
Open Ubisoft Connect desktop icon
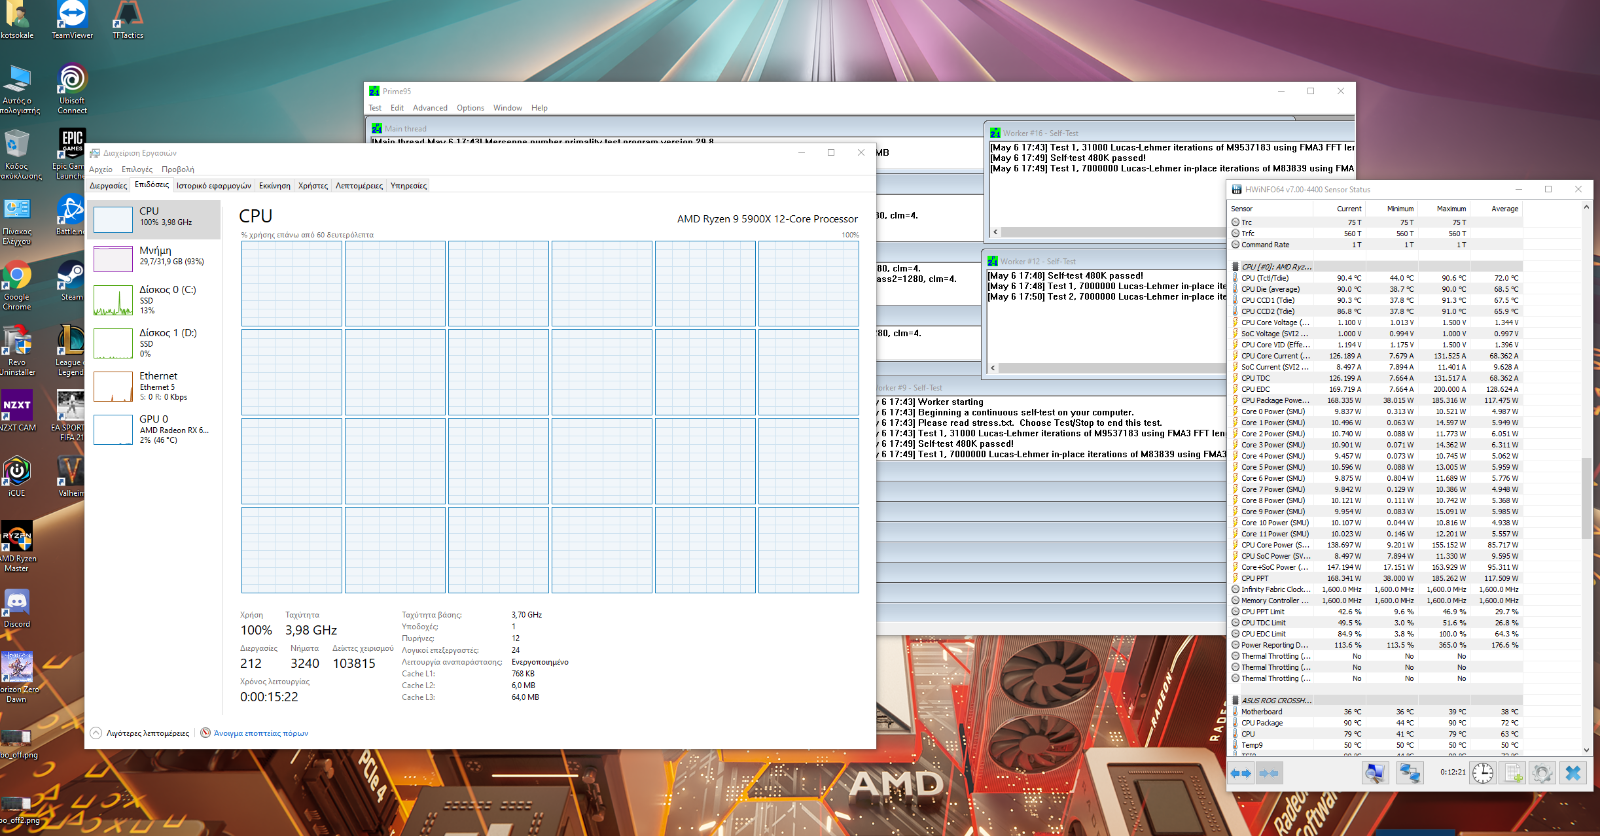[x=72, y=88]
